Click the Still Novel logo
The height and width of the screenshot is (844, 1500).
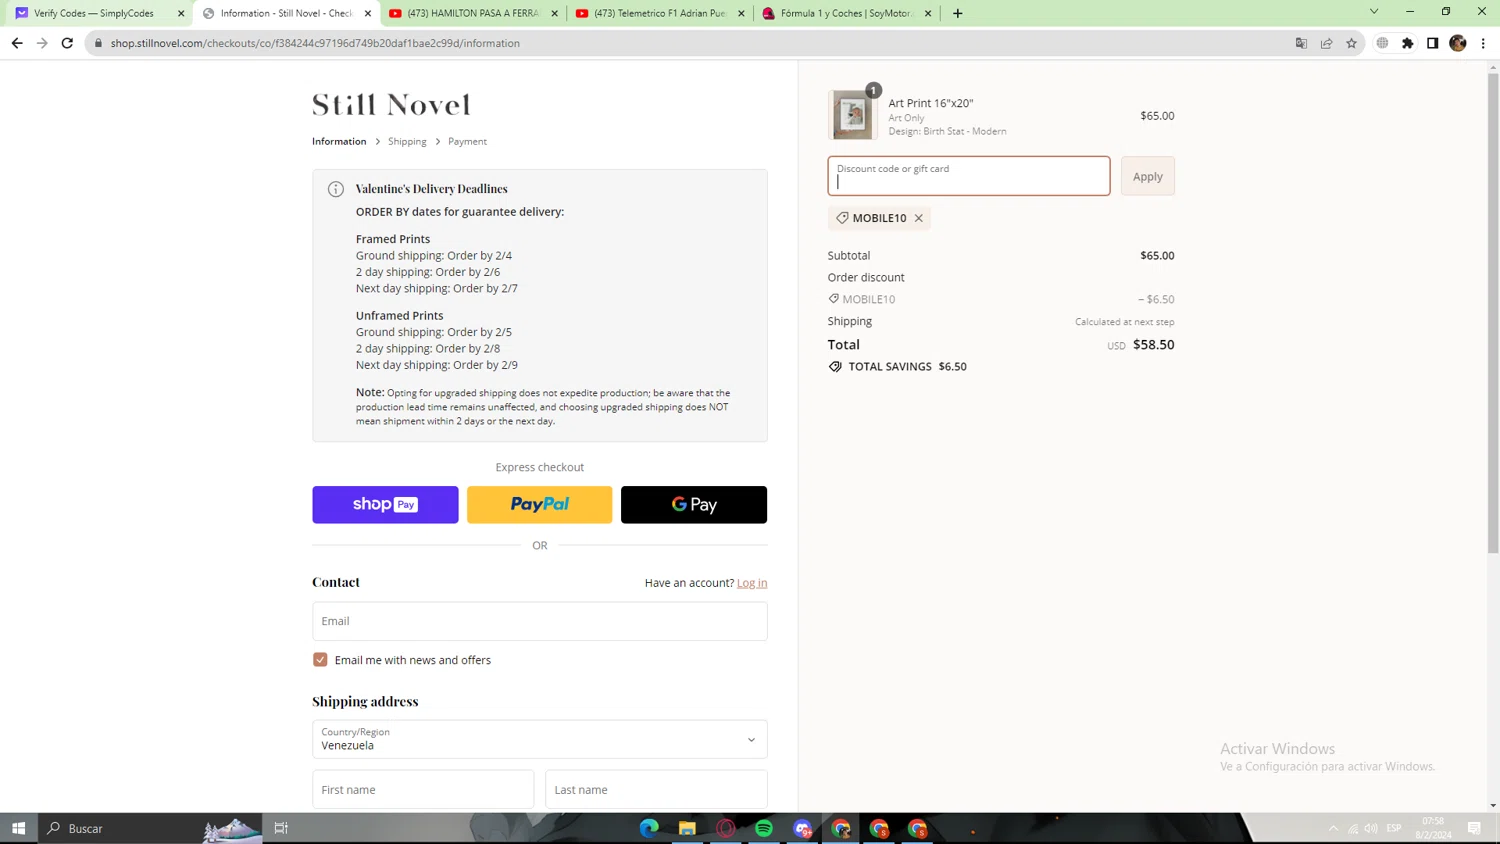(391, 104)
